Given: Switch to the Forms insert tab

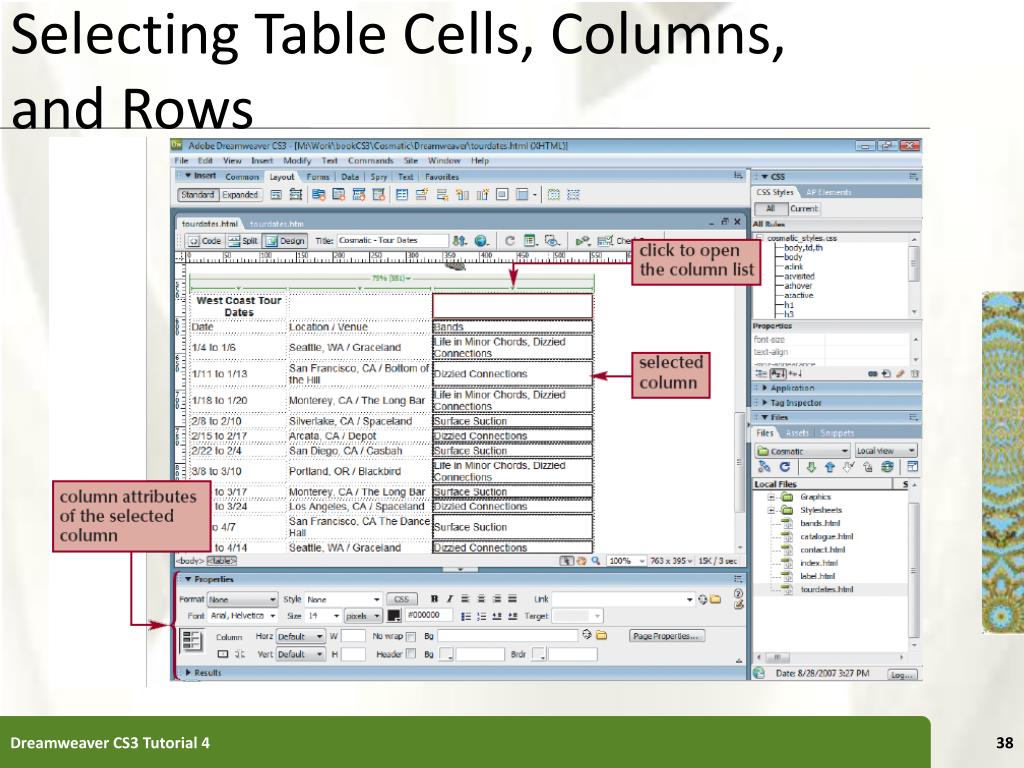Looking at the screenshot, I should click(x=318, y=177).
